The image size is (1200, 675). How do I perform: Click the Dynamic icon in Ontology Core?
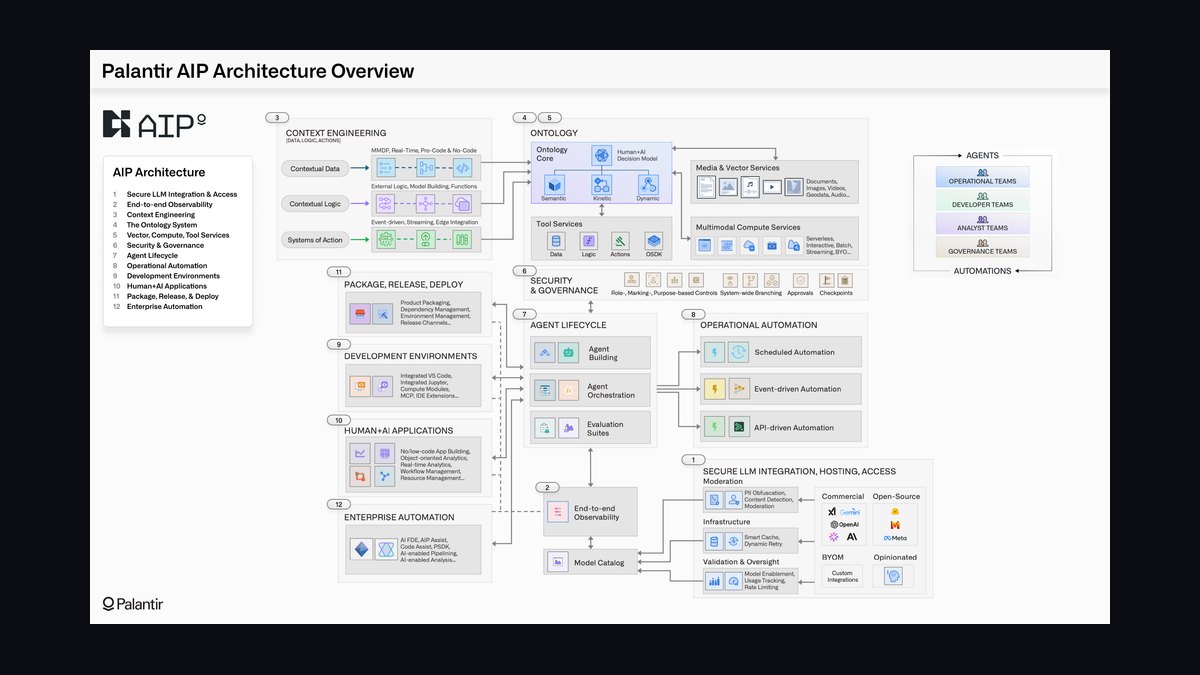pyautogui.click(x=648, y=184)
